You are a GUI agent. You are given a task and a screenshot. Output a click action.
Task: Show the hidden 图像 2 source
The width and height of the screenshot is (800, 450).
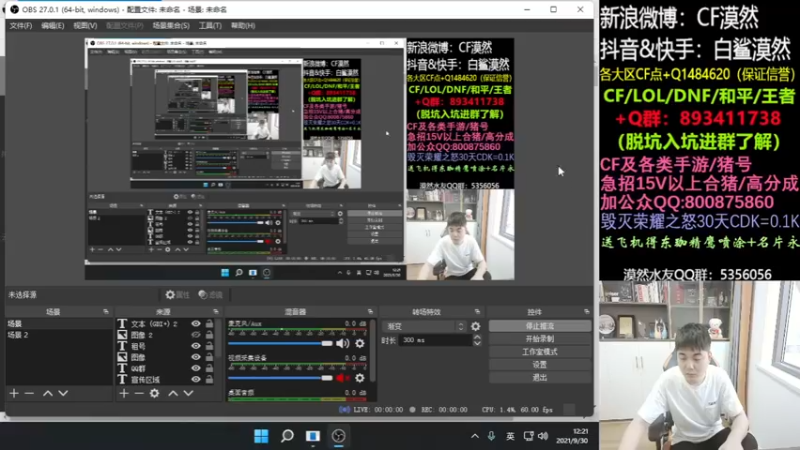196,335
